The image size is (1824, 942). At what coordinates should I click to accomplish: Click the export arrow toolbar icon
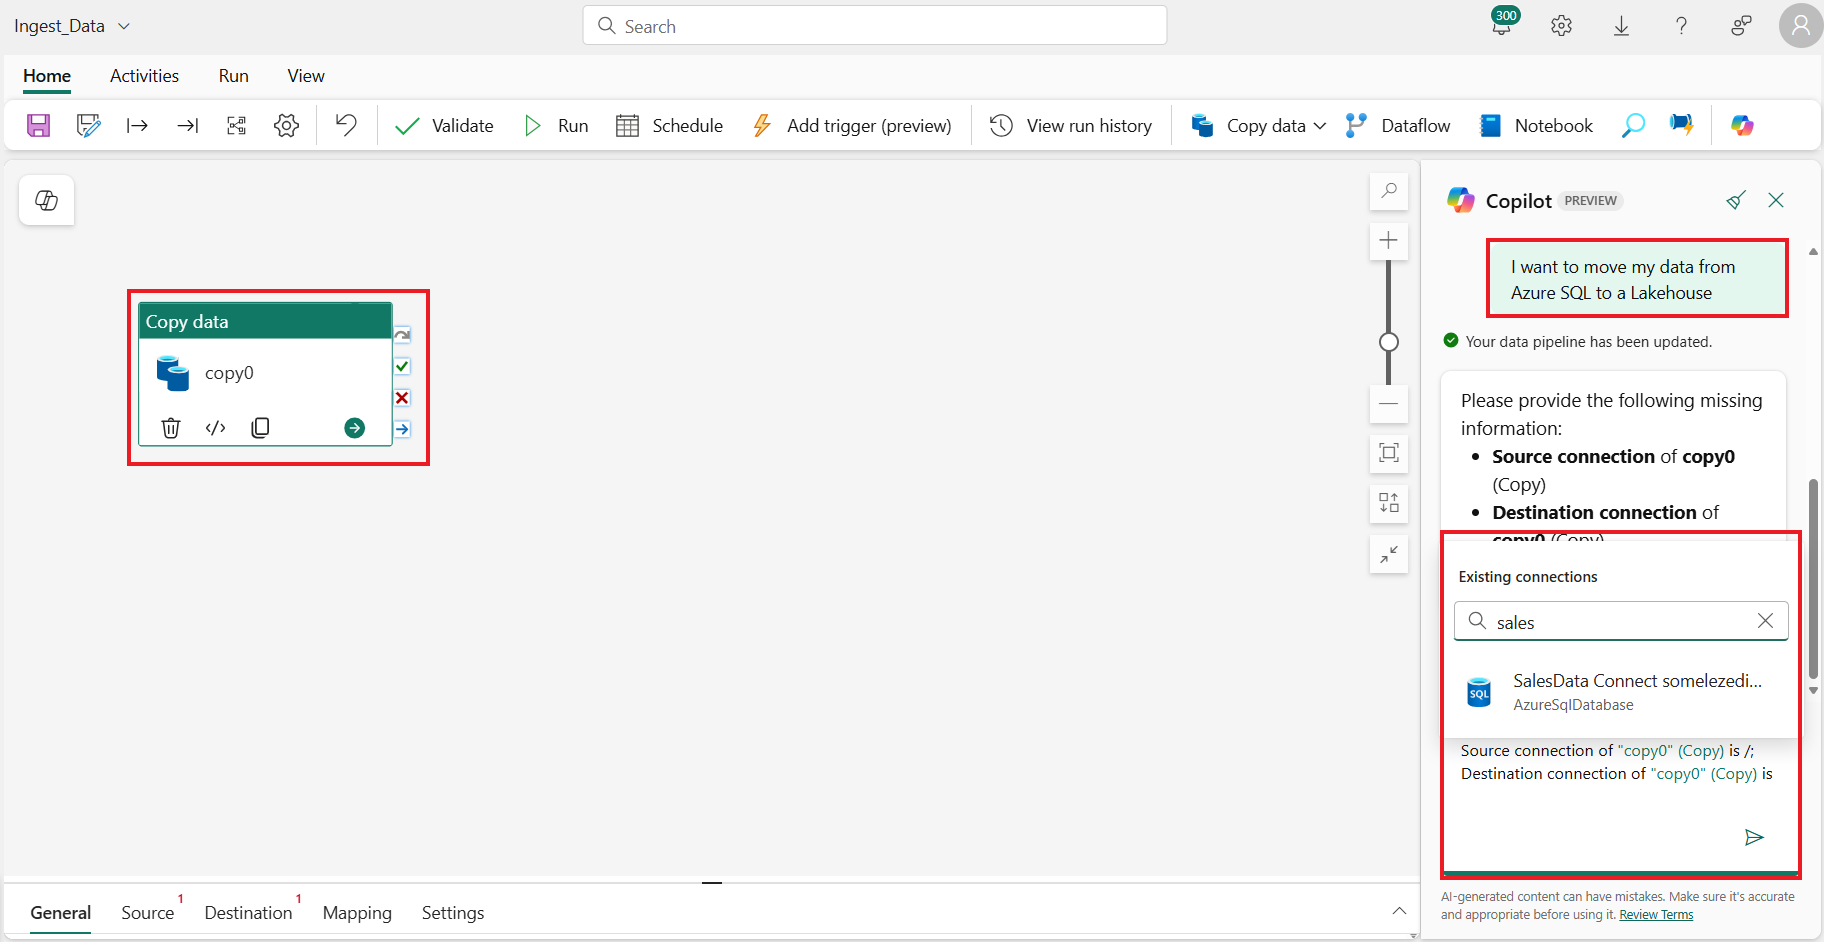click(137, 125)
